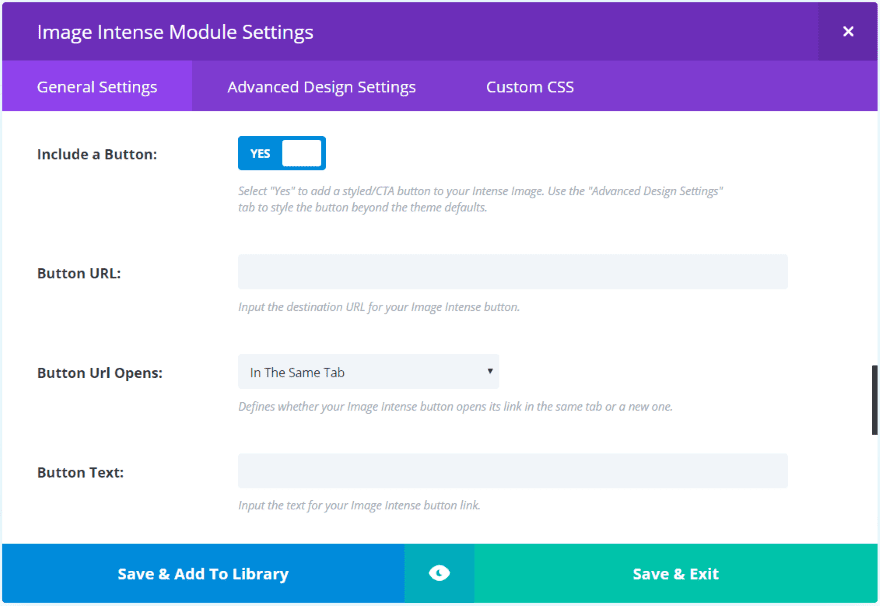Click the arrow beside In The Same Tab
The width and height of the screenshot is (880, 606).
coord(490,371)
